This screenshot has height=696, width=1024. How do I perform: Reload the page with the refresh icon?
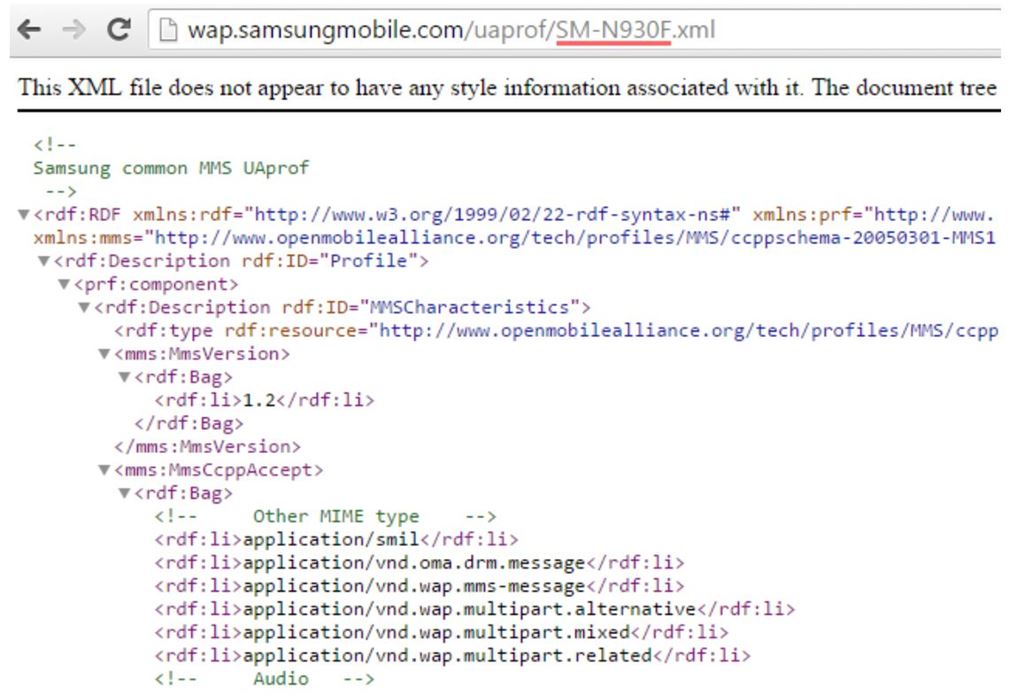(x=119, y=30)
